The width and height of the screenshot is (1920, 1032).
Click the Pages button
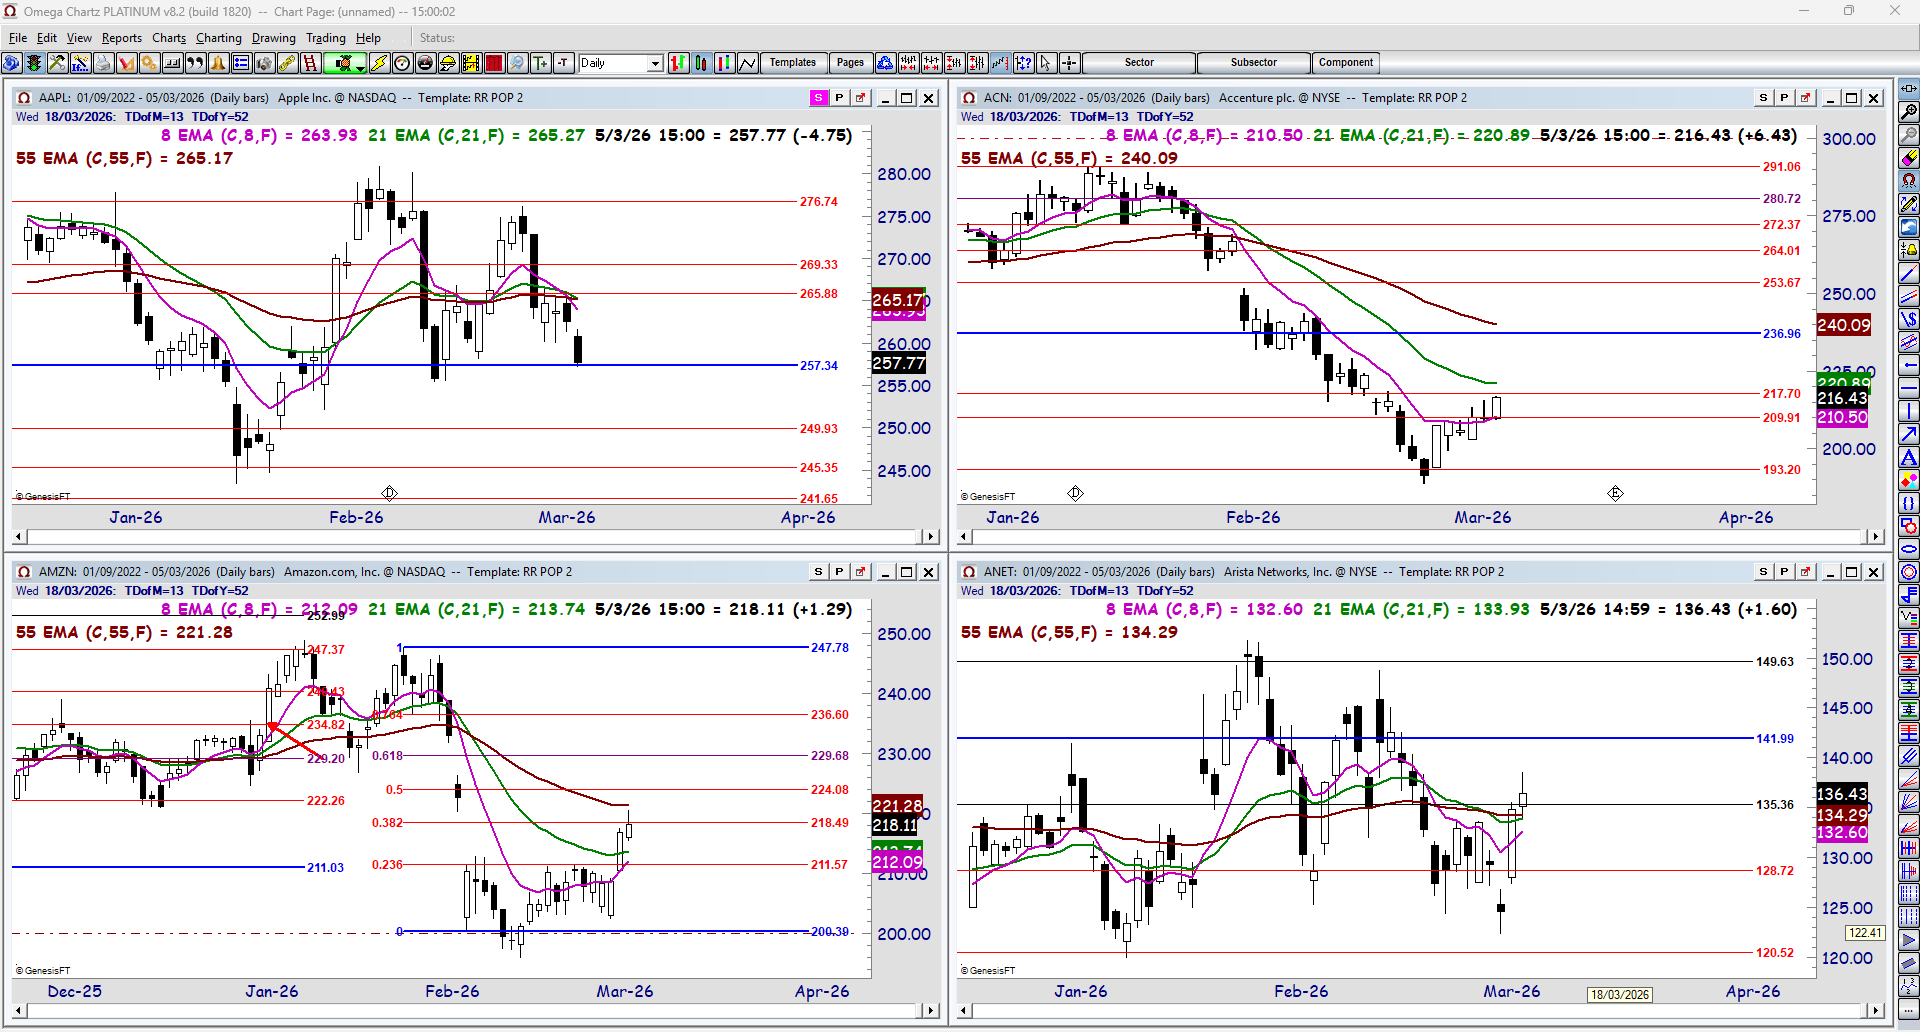(850, 63)
